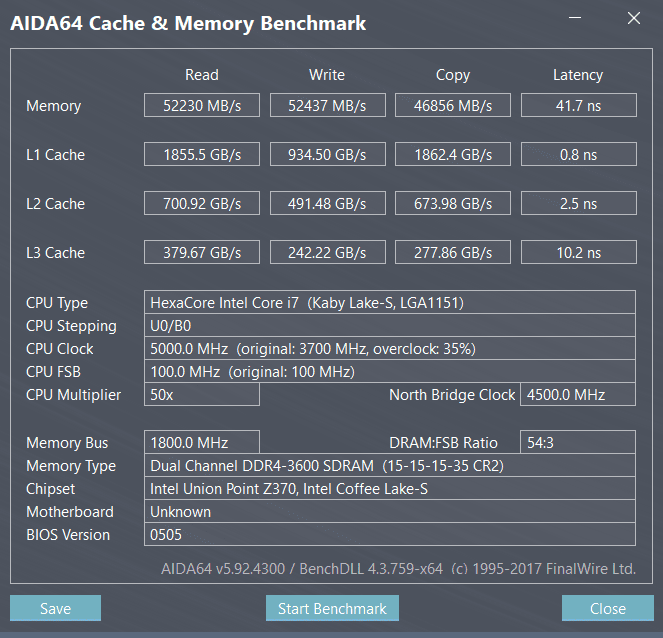Select the Memory Write 52437 MB/s field
The image size is (663, 638).
pos(328,105)
